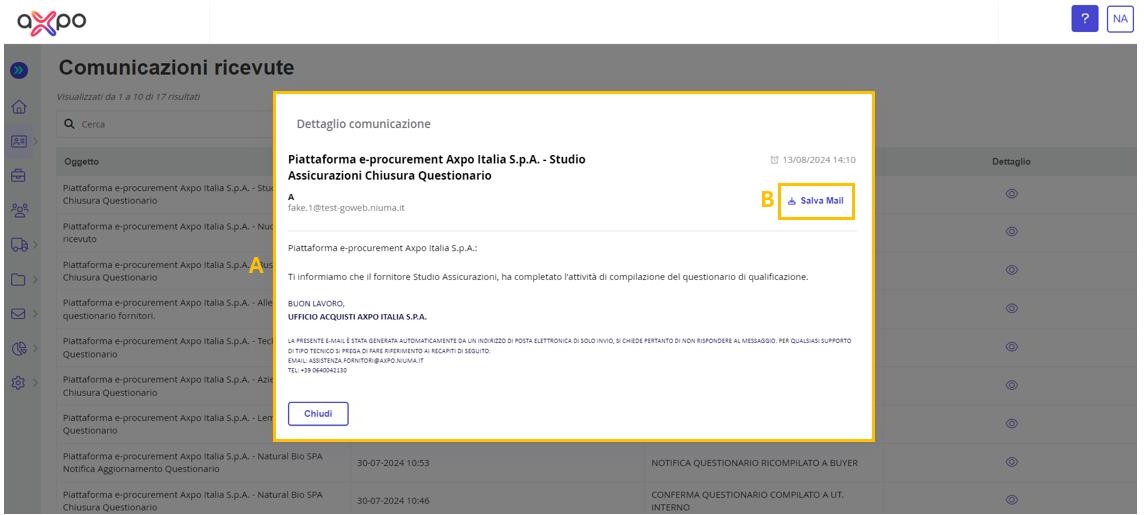1144x515 pixels.
Task: Click the dialog's bold message subject title
Action: pyautogui.click(x=436, y=167)
